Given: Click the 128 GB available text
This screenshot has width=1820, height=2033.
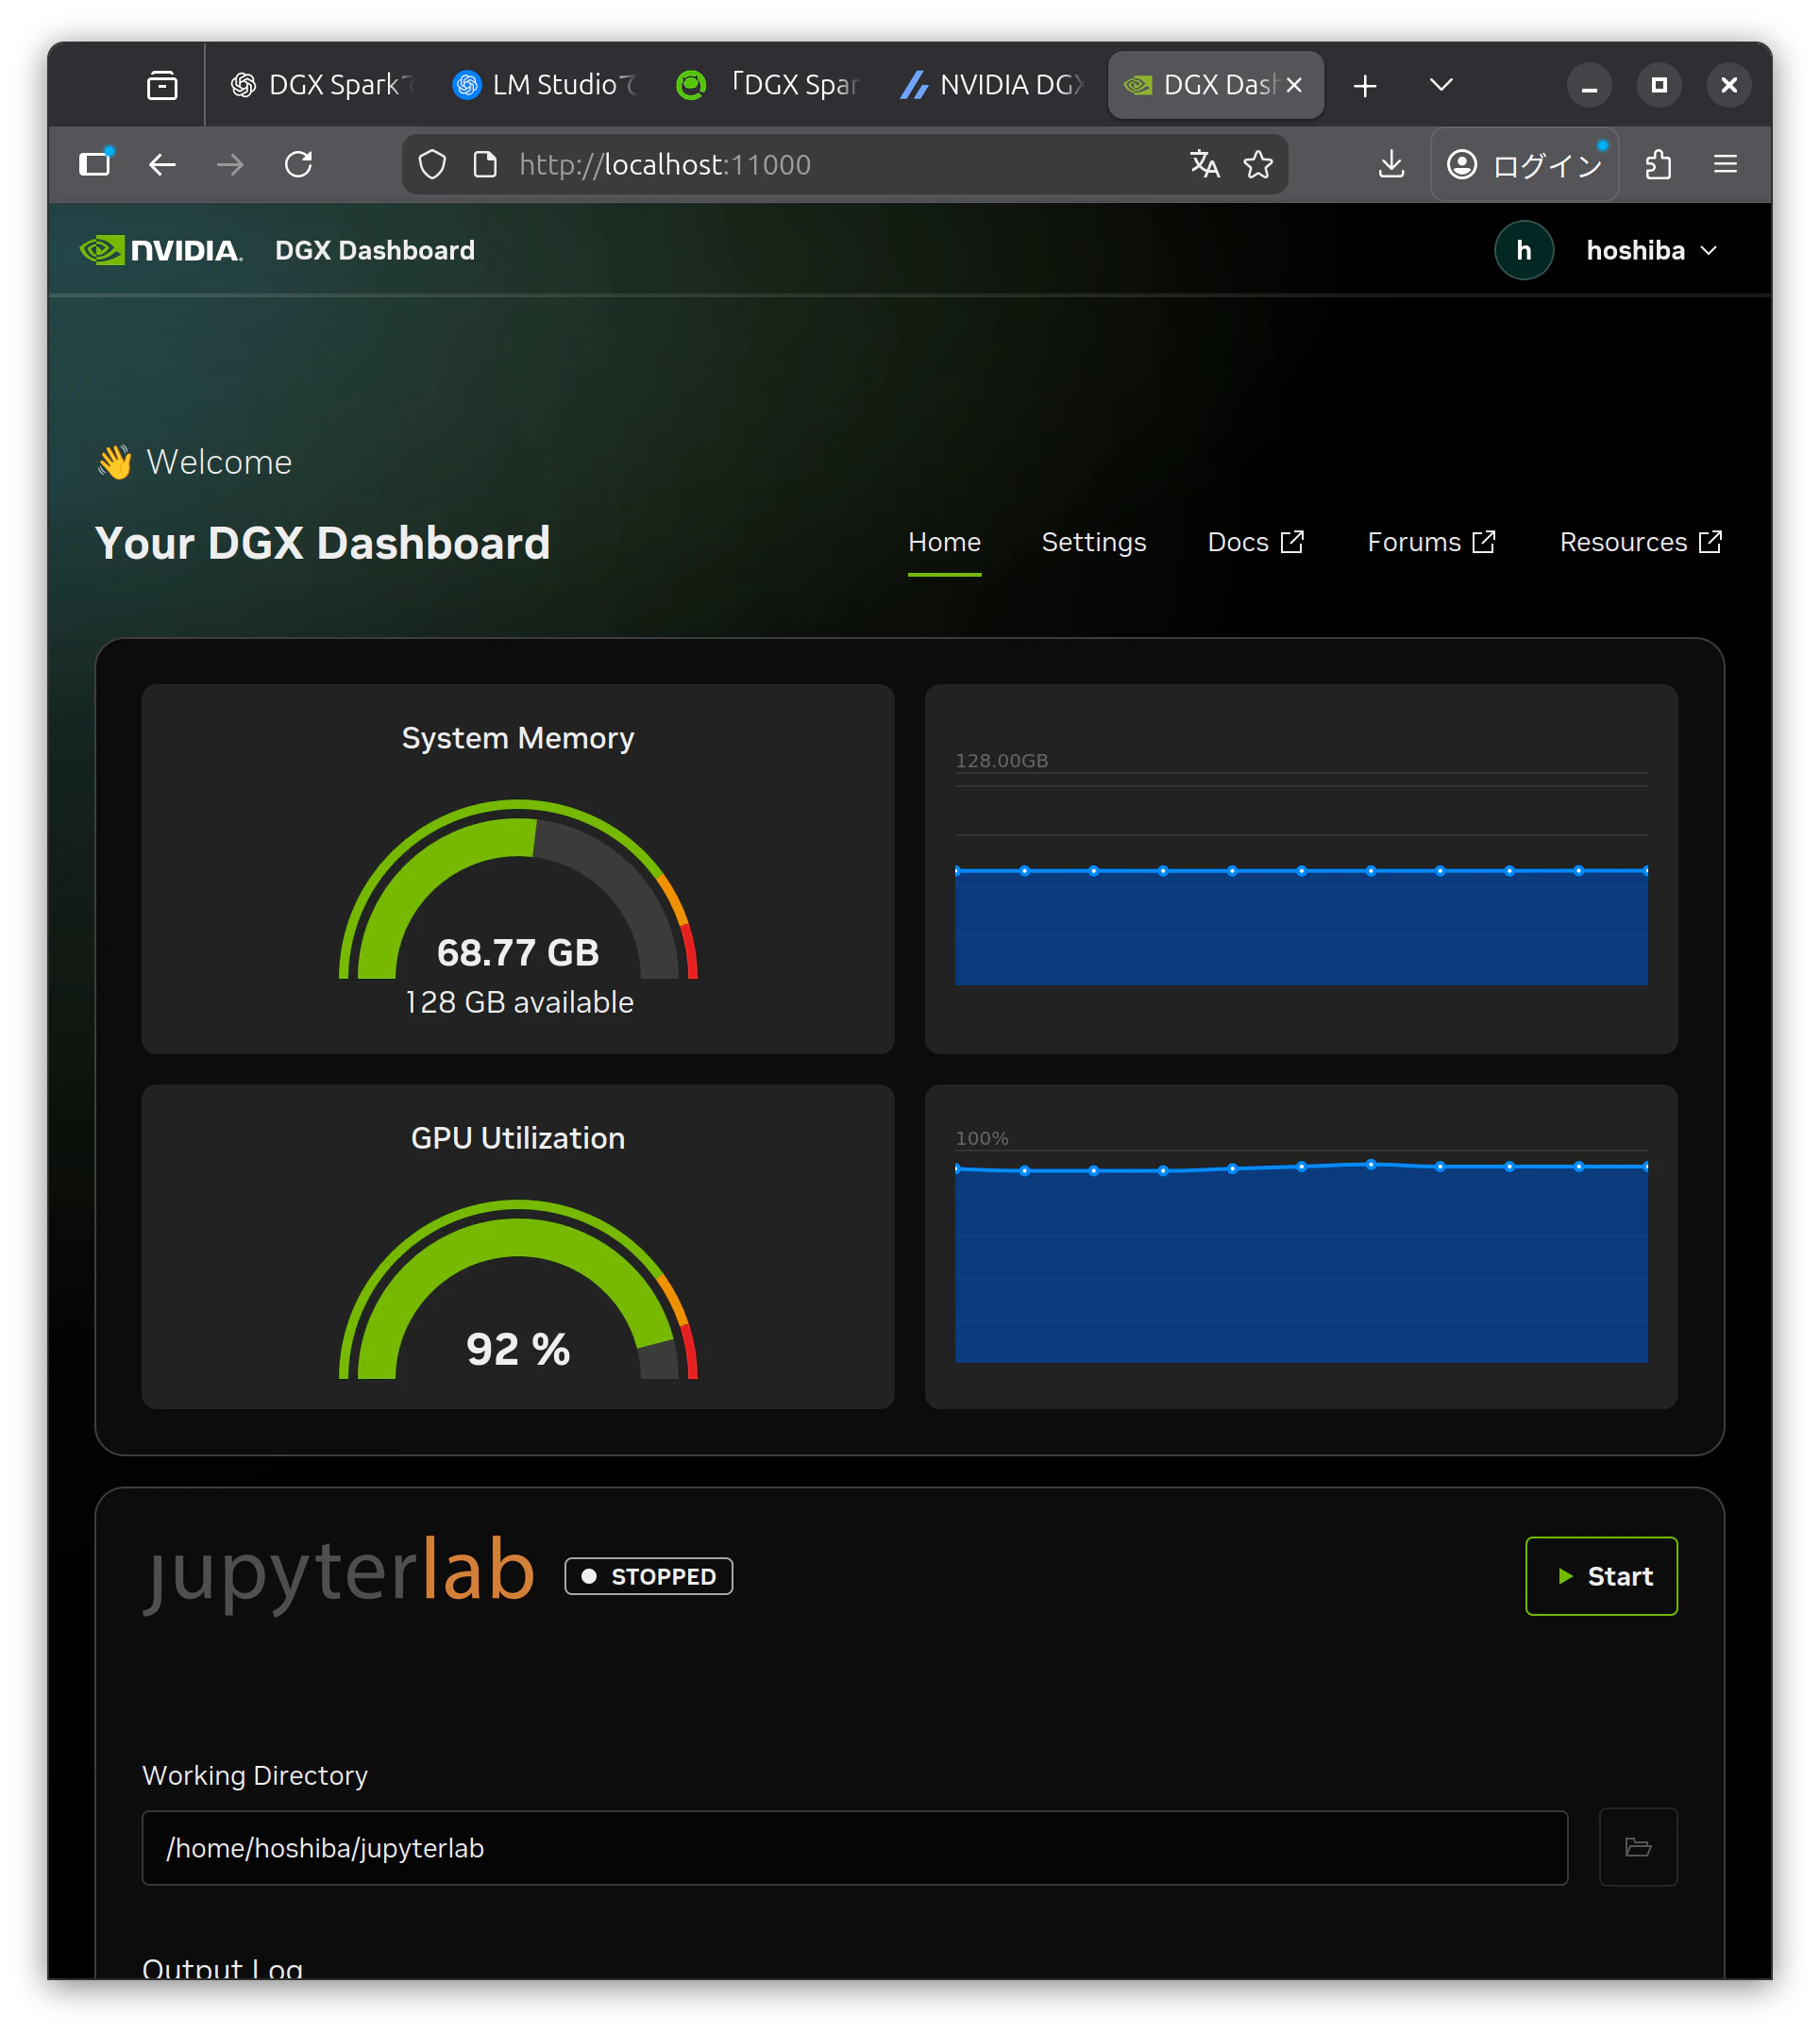Looking at the screenshot, I should point(519,1002).
